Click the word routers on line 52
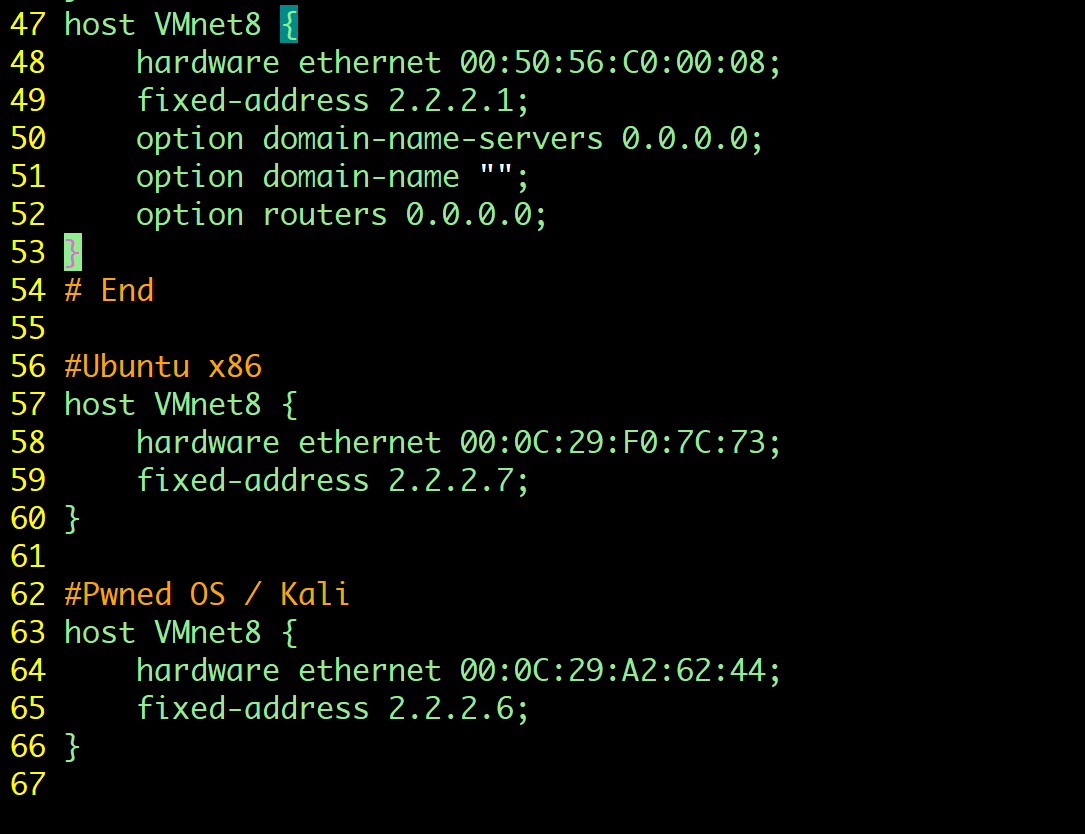Screen dimensions: 1085x834 coord(325,214)
